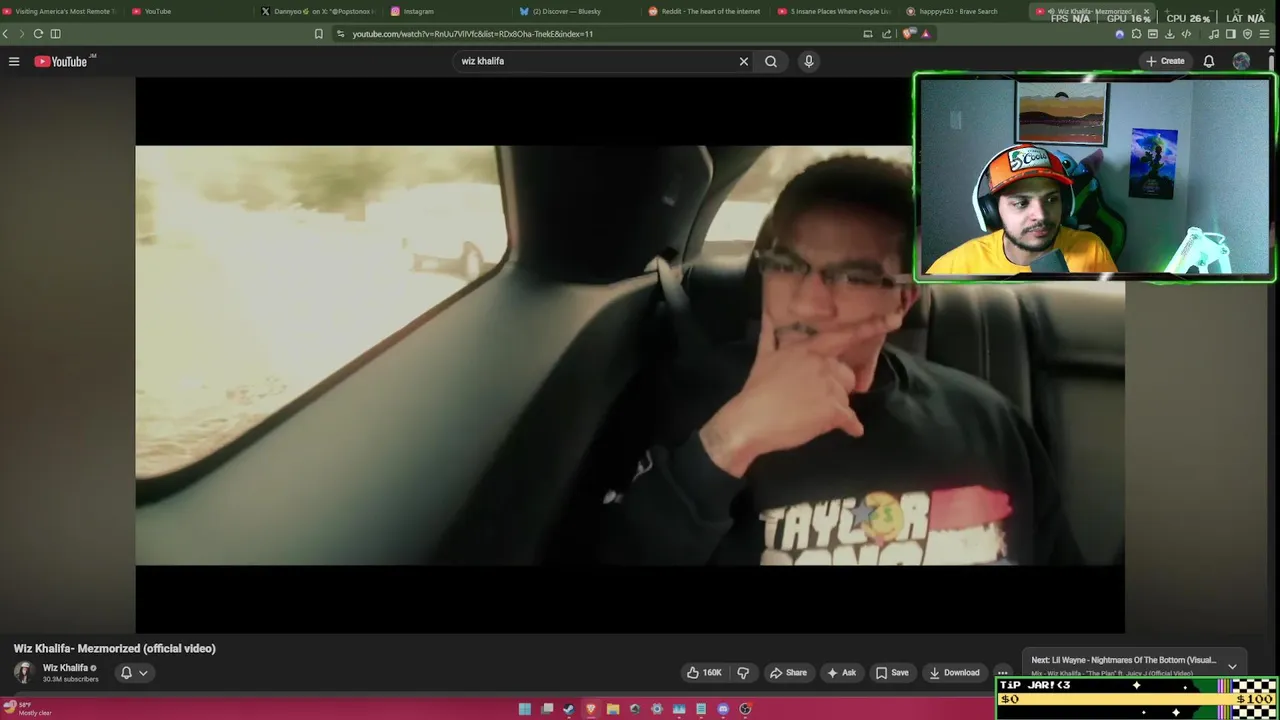This screenshot has width=1280, height=720.
Task: Open the YouTube account avatar menu
Action: [1241, 61]
